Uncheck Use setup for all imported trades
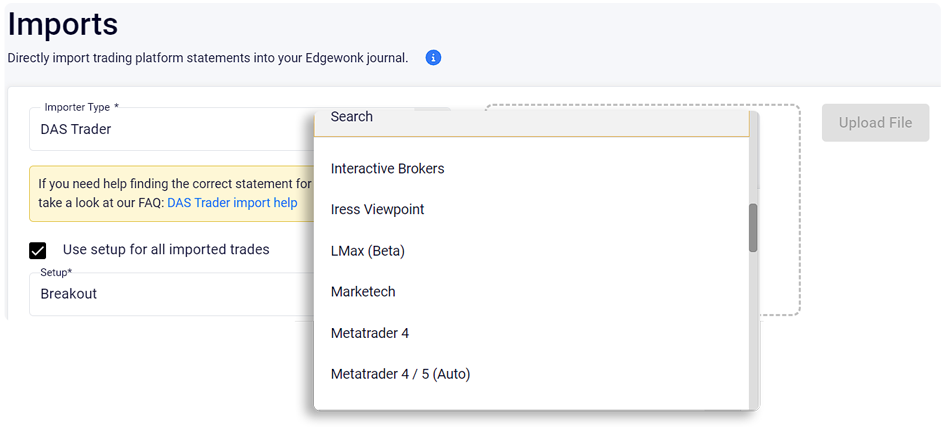The height and width of the screenshot is (429, 946). [38, 250]
